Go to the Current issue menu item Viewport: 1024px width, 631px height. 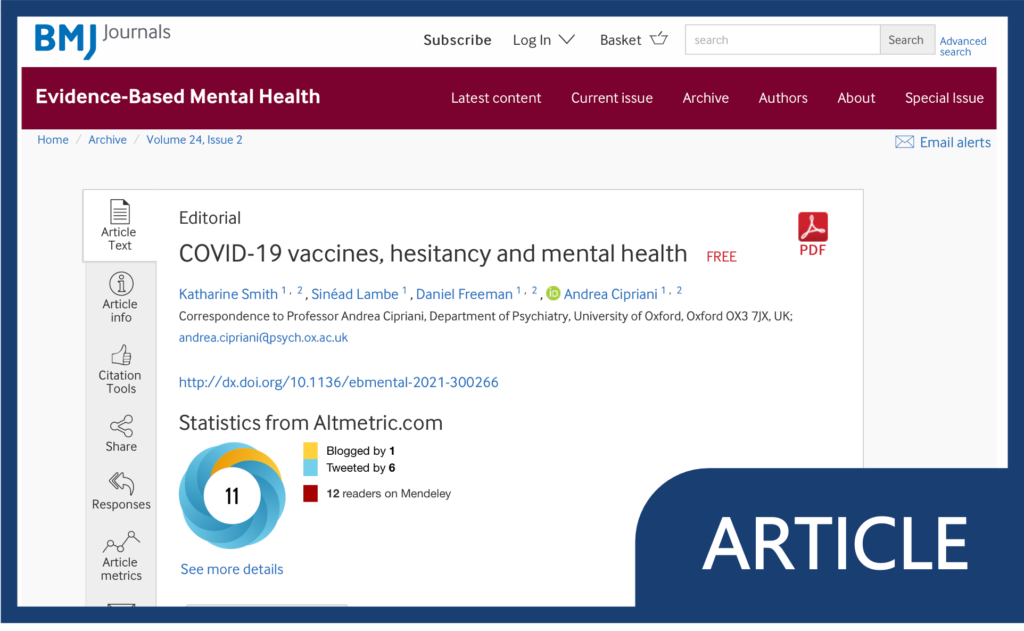pyautogui.click(x=611, y=98)
